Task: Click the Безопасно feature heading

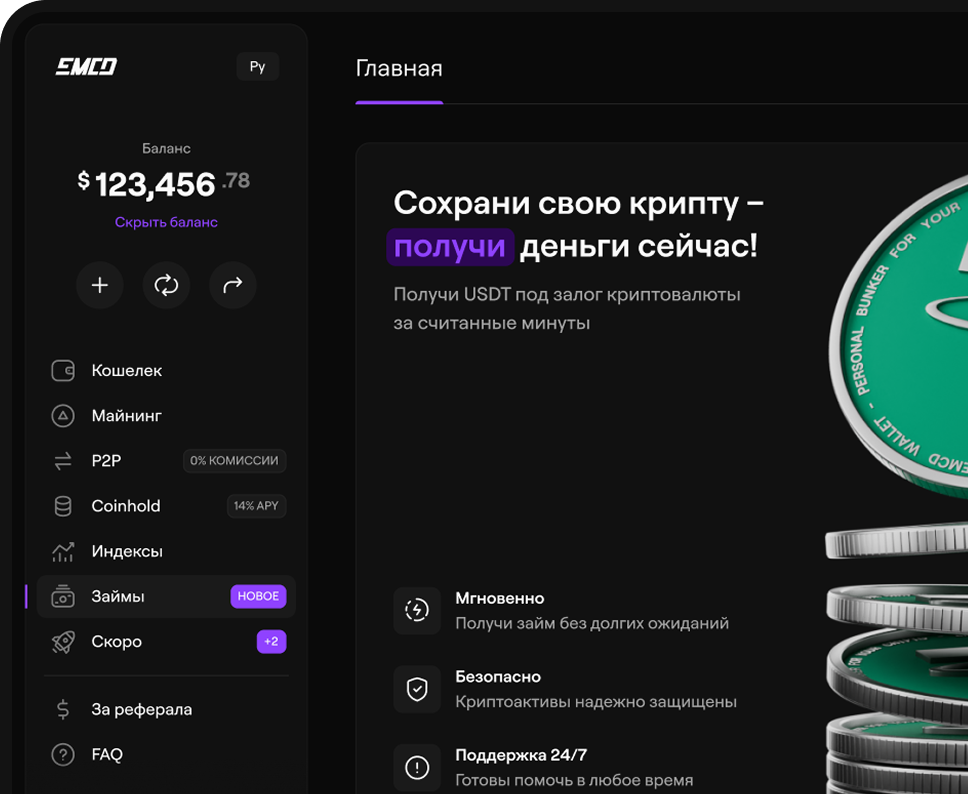Action: click(x=498, y=677)
